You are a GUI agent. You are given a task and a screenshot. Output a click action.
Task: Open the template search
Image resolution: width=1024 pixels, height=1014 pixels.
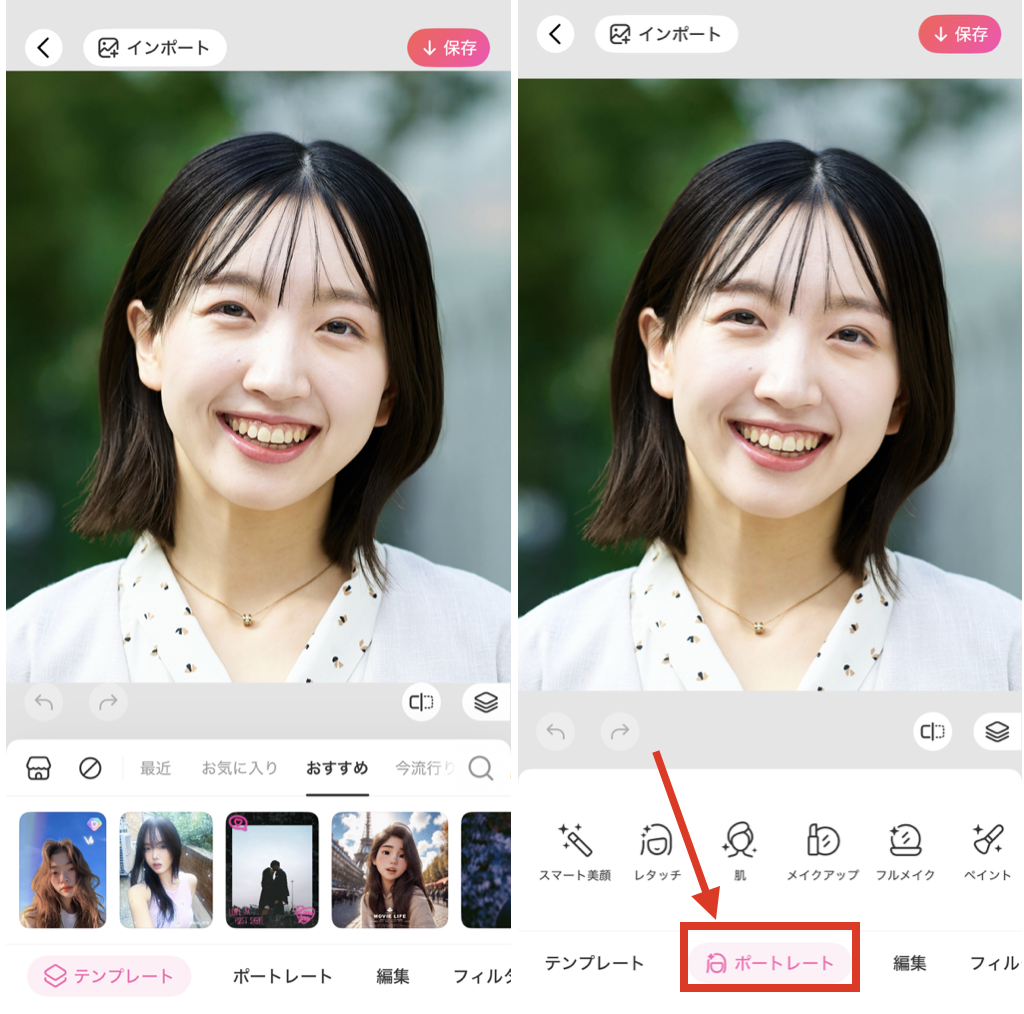[x=481, y=768]
